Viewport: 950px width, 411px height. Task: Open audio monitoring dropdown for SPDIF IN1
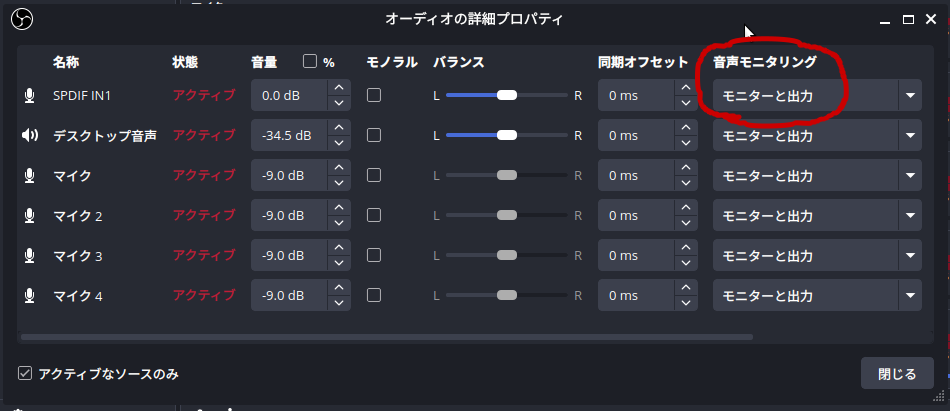tap(816, 96)
